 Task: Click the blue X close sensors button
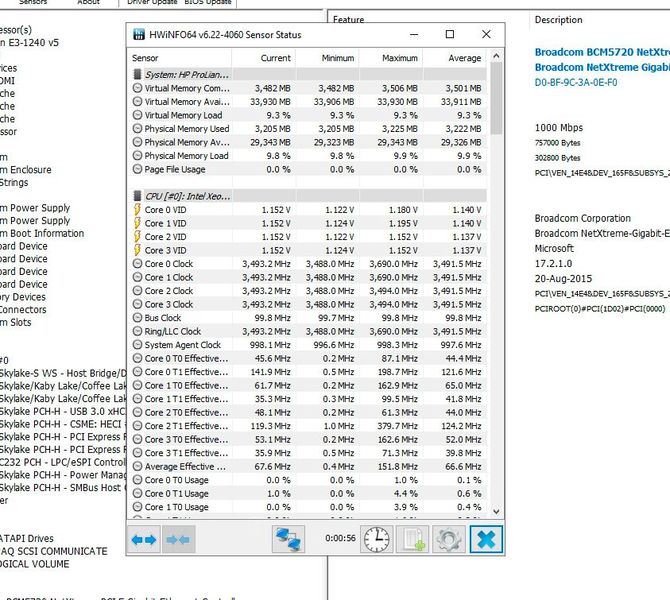pyautogui.click(x=486, y=539)
